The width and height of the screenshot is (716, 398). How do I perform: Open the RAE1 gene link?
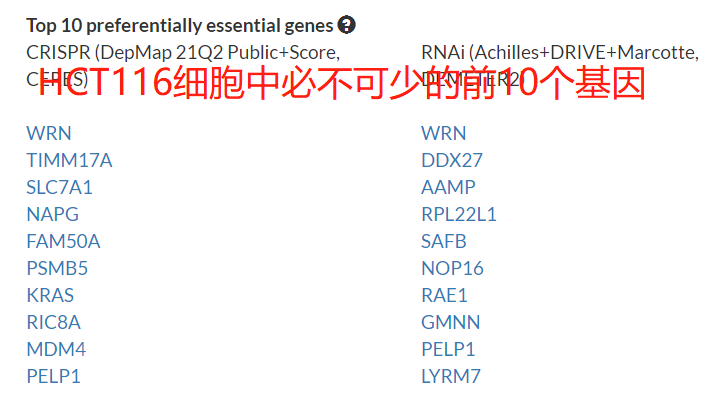tap(444, 295)
